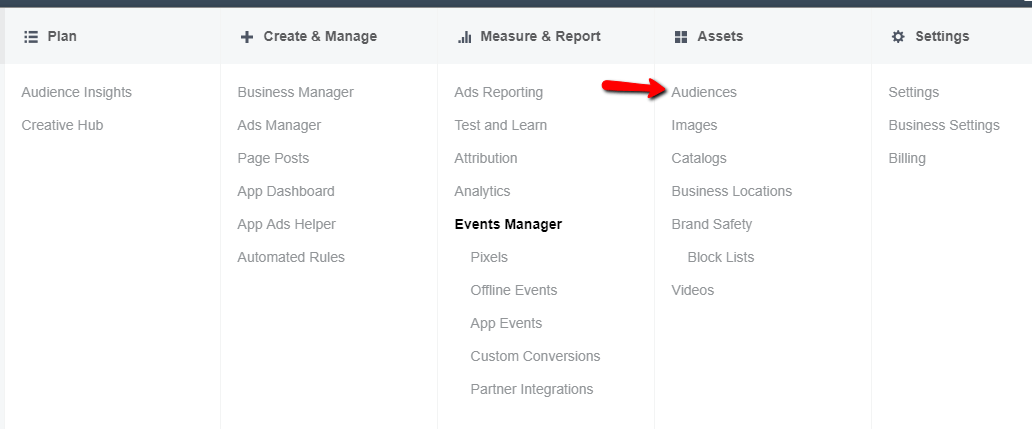Go to Partner Integrations

pyautogui.click(x=531, y=389)
